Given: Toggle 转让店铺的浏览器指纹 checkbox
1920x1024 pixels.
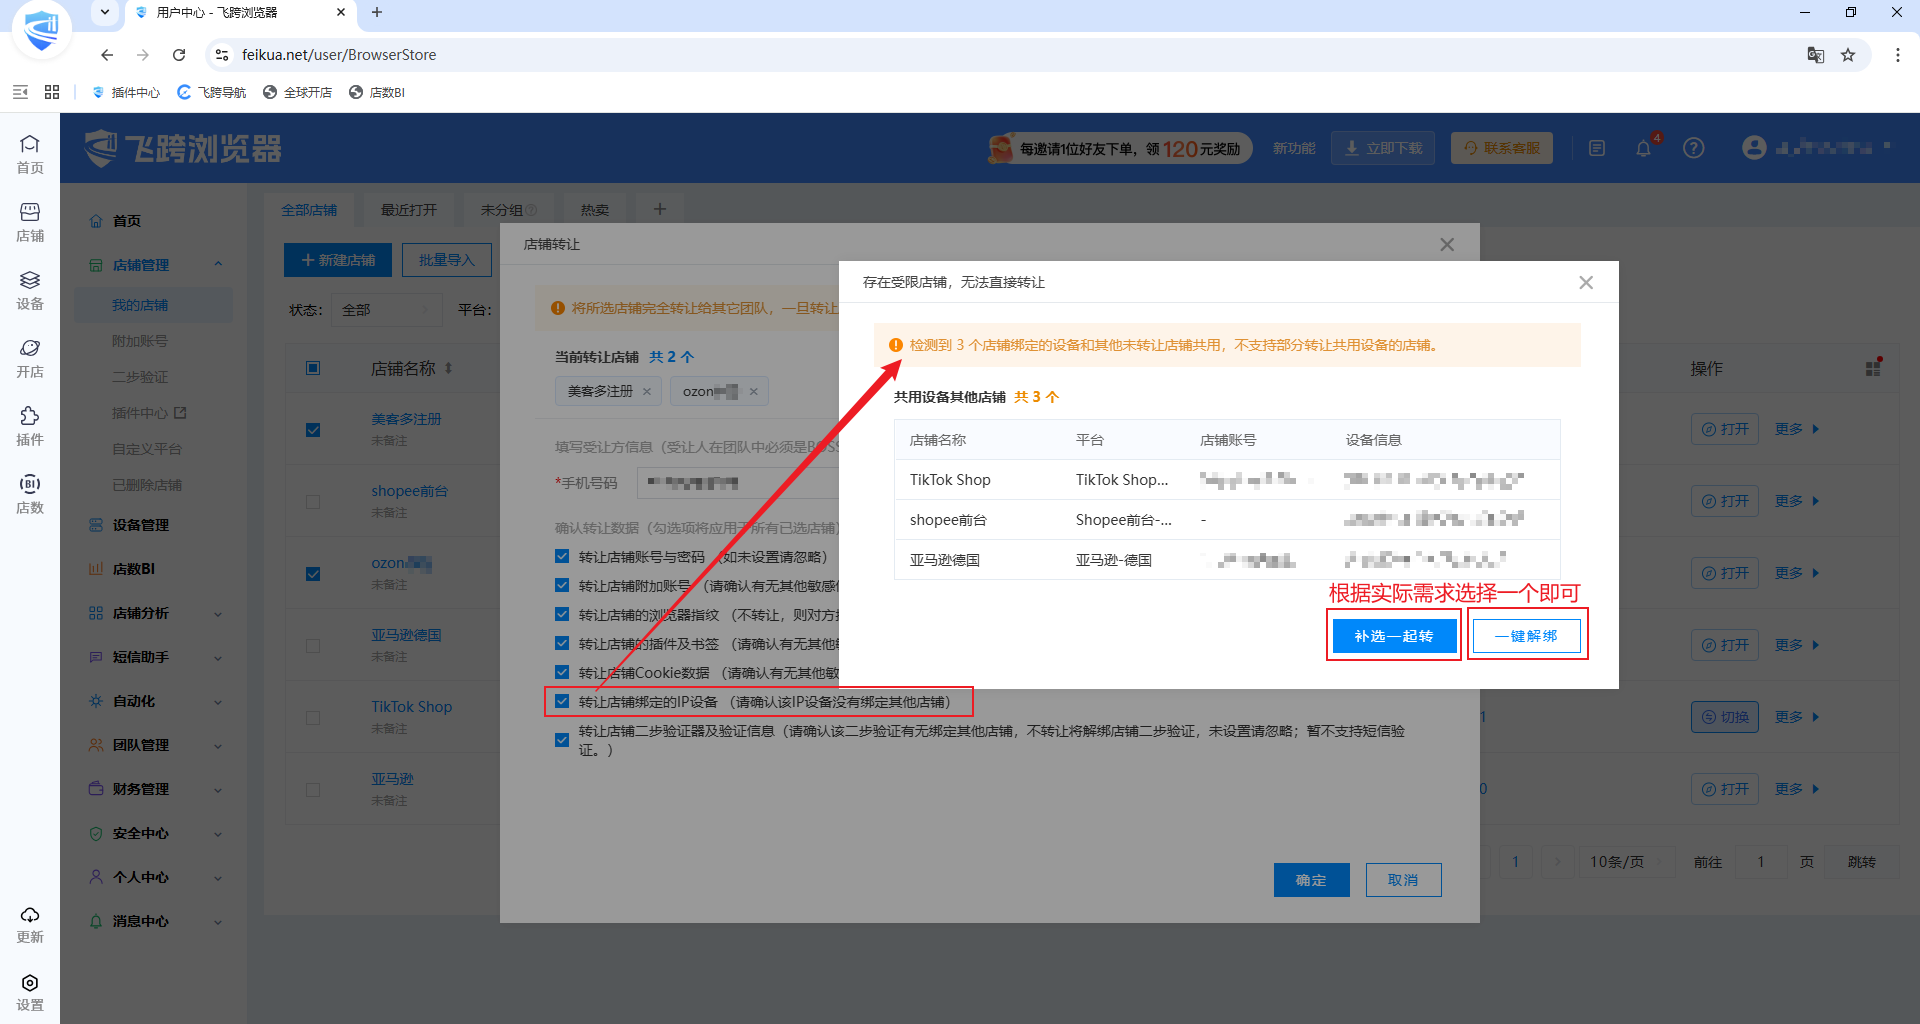Looking at the screenshot, I should 562,615.
